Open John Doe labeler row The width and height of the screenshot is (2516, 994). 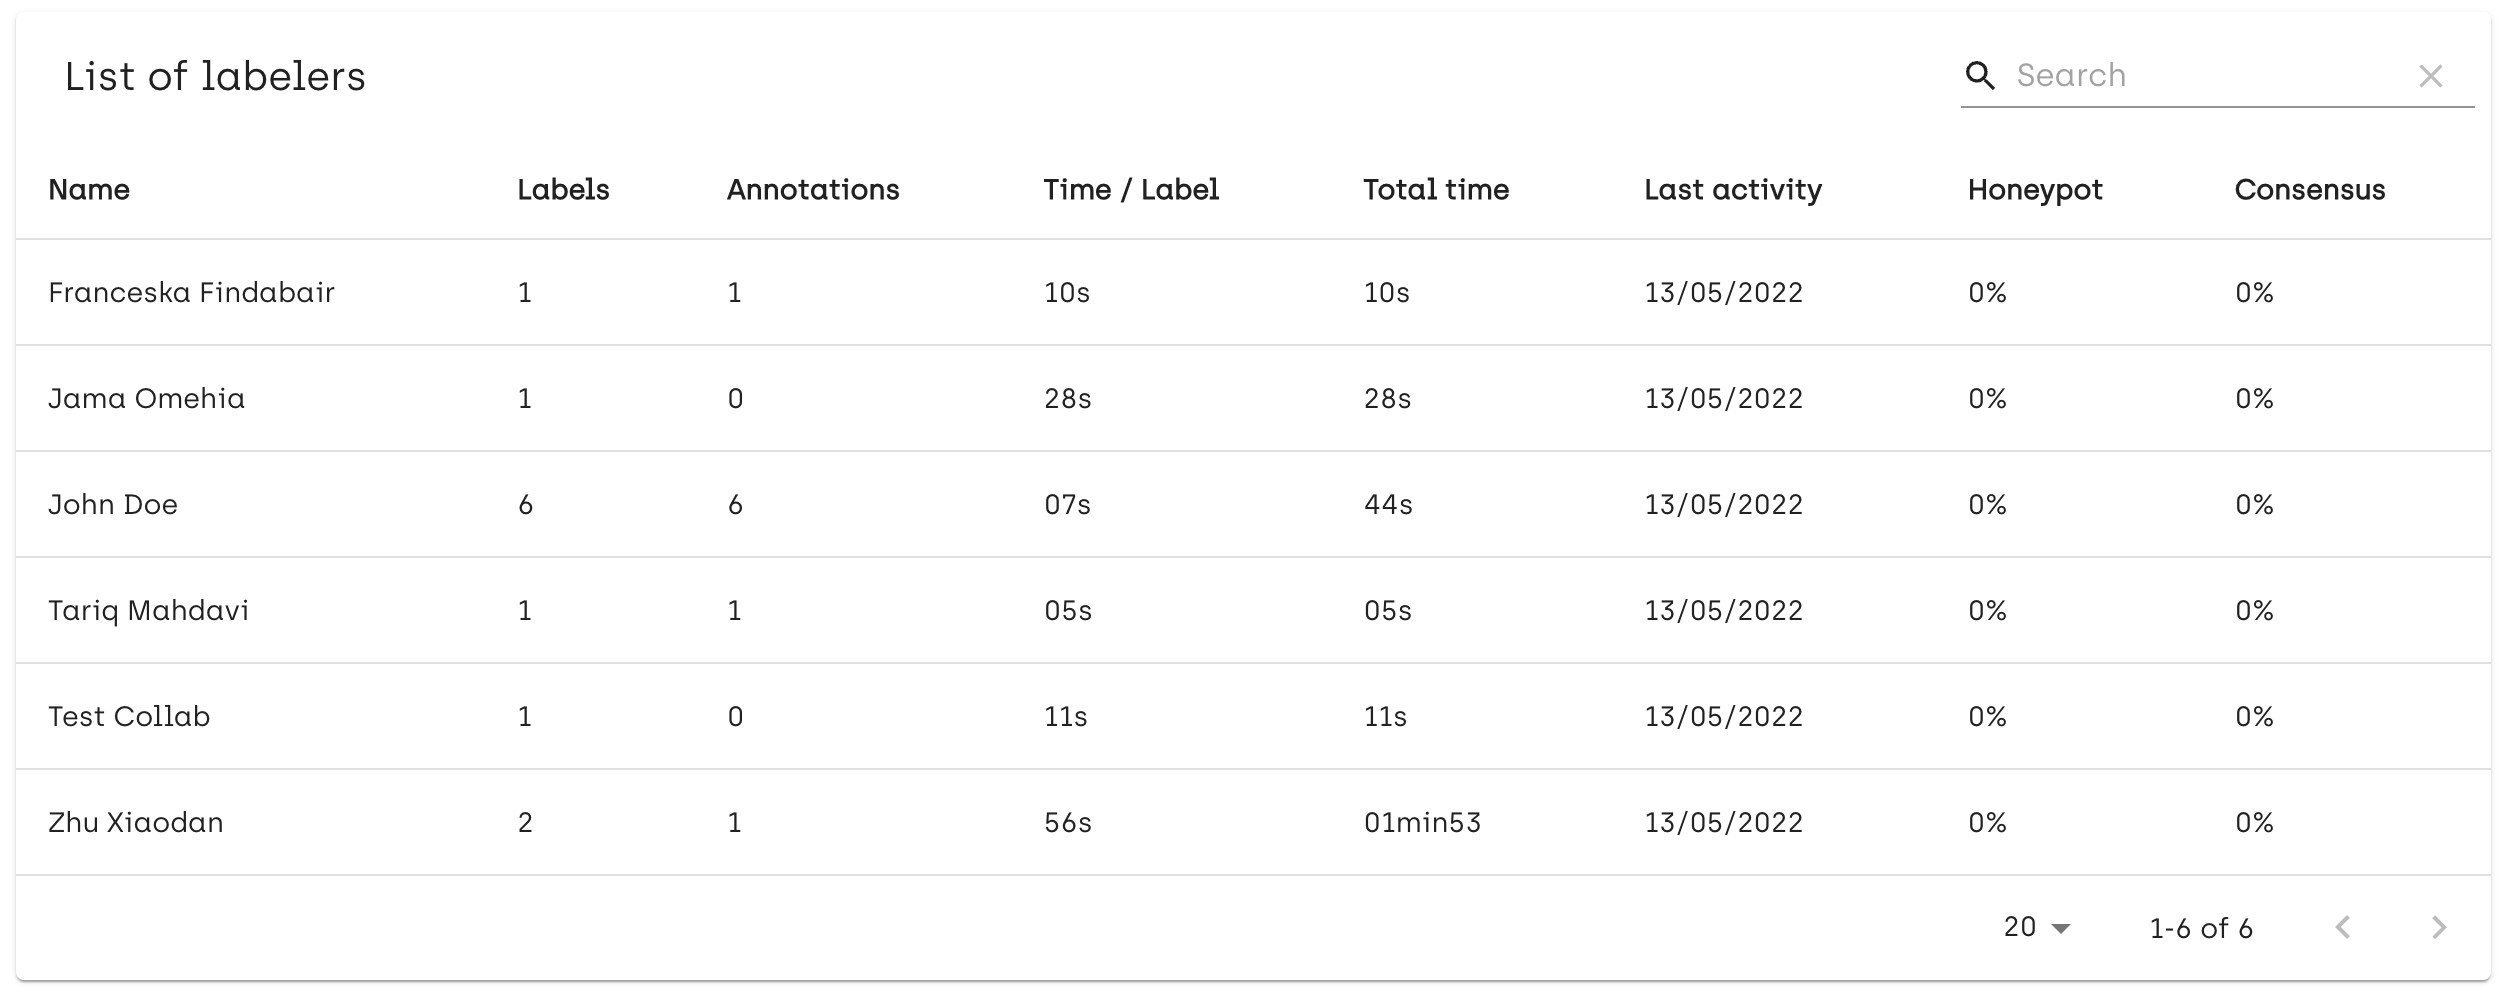tap(1253, 504)
